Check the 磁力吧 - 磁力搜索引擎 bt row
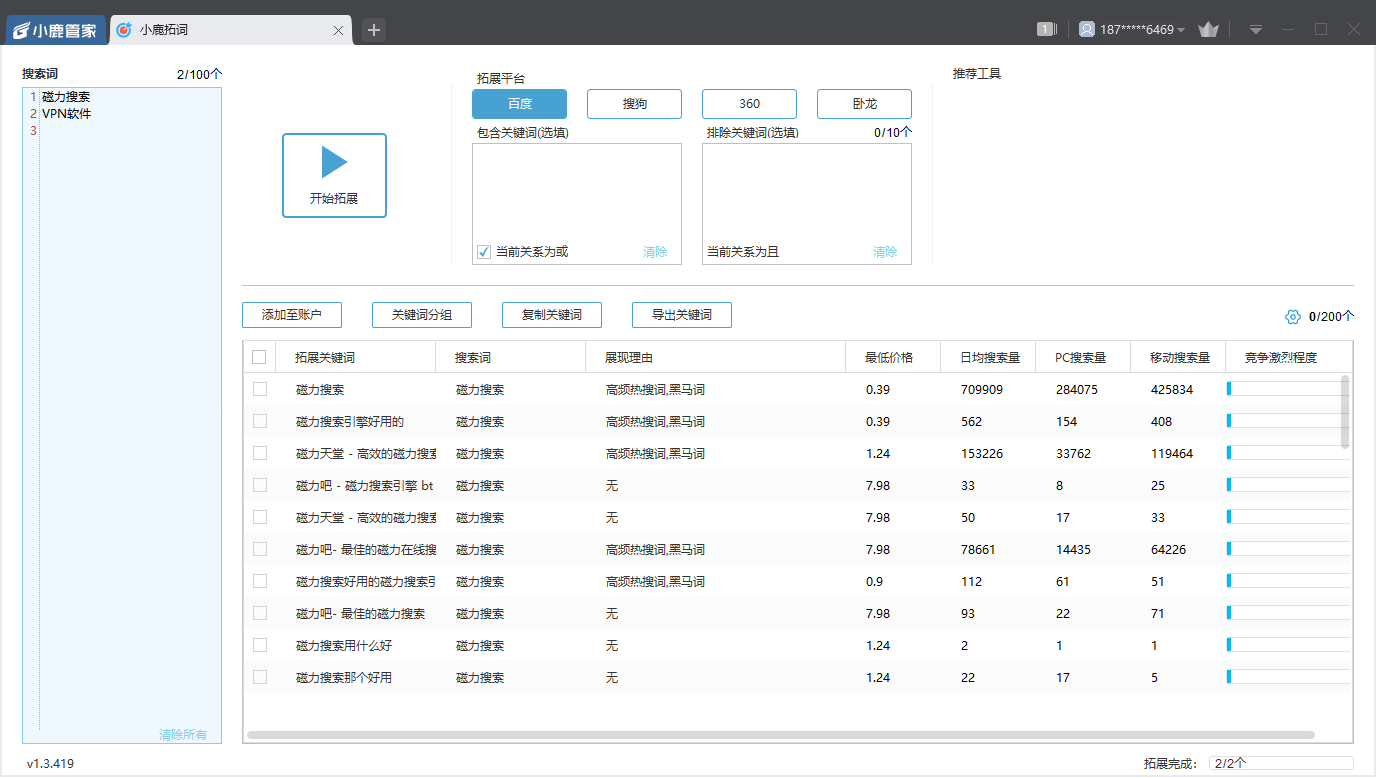Screen dimensions: 1376x778 pyautogui.click(x=260, y=485)
